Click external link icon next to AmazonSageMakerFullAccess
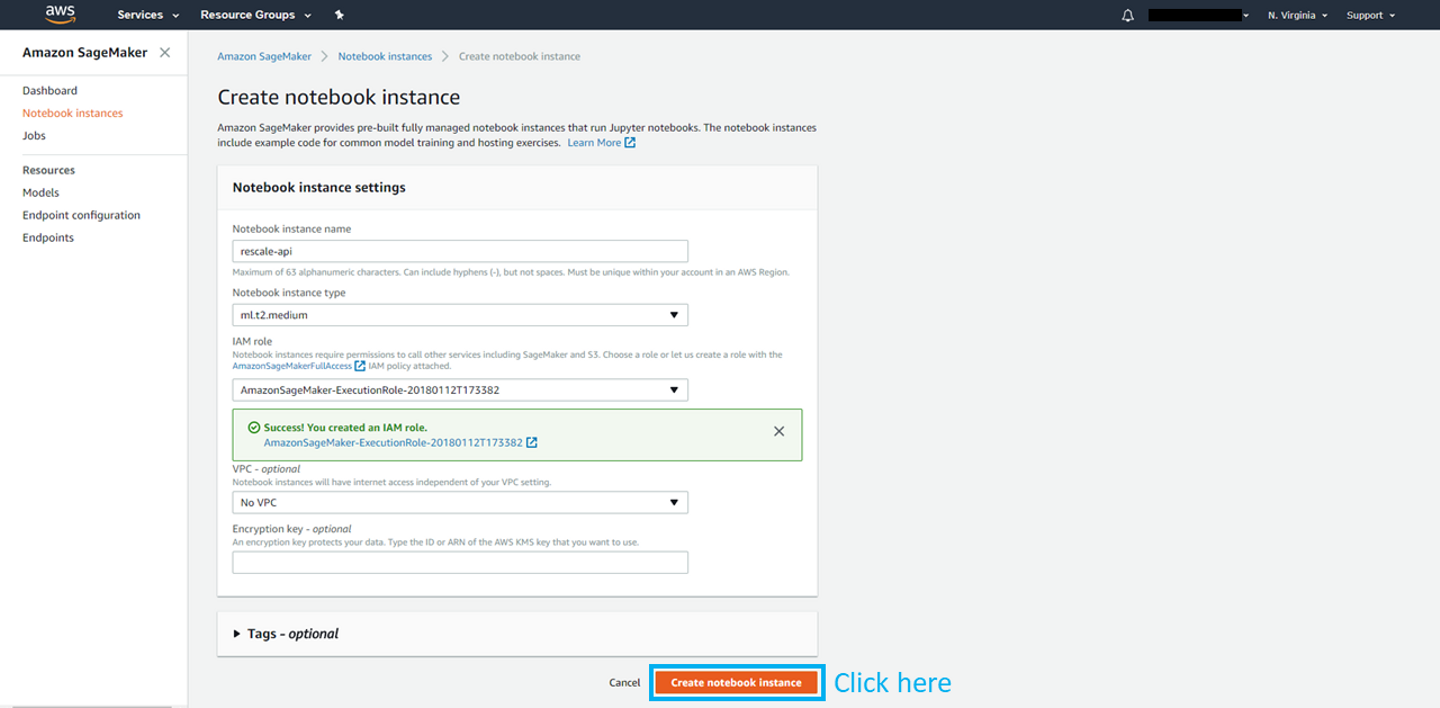Viewport: 1440px width, 708px height. tap(360, 366)
